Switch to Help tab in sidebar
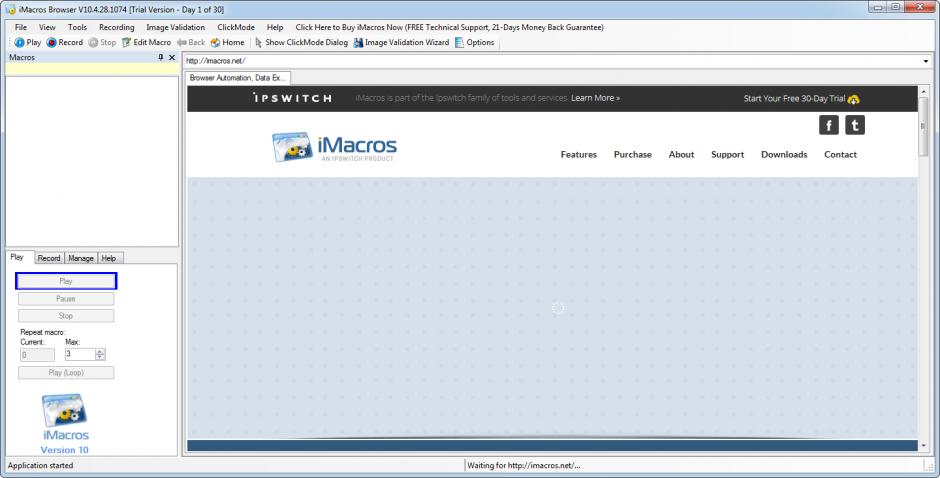Viewport: 940px width, 478px height. click(x=110, y=258)
